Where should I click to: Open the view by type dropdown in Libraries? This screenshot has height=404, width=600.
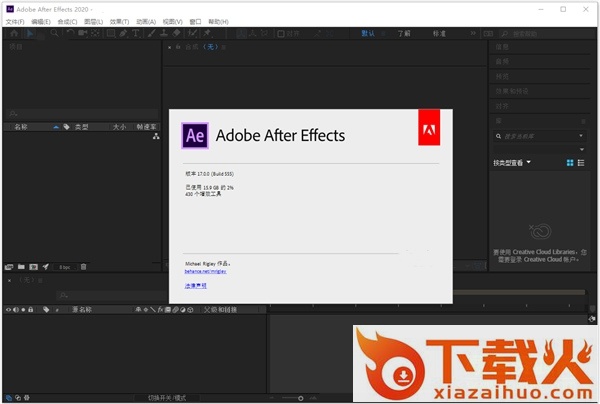click(x=512, y=163)
